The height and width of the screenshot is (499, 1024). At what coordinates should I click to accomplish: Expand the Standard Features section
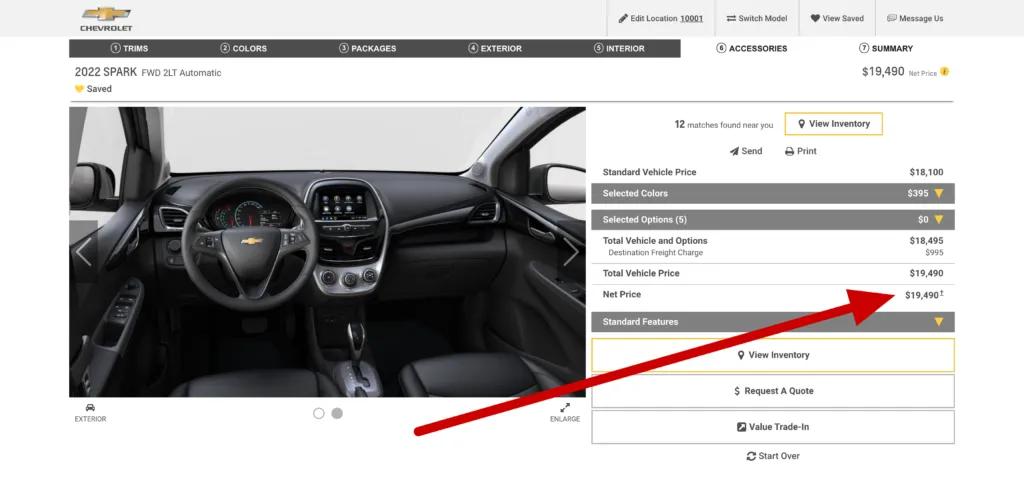click(x=938, y=322)
